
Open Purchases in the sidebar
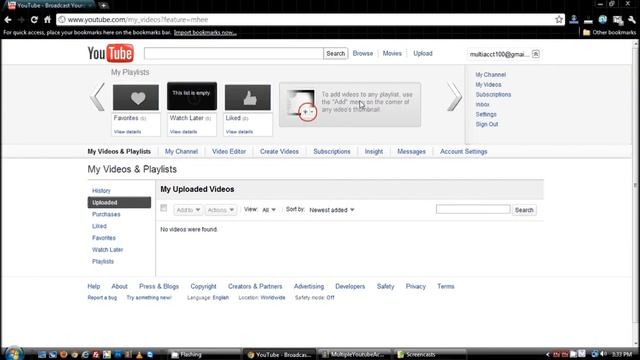coord(106,214)
